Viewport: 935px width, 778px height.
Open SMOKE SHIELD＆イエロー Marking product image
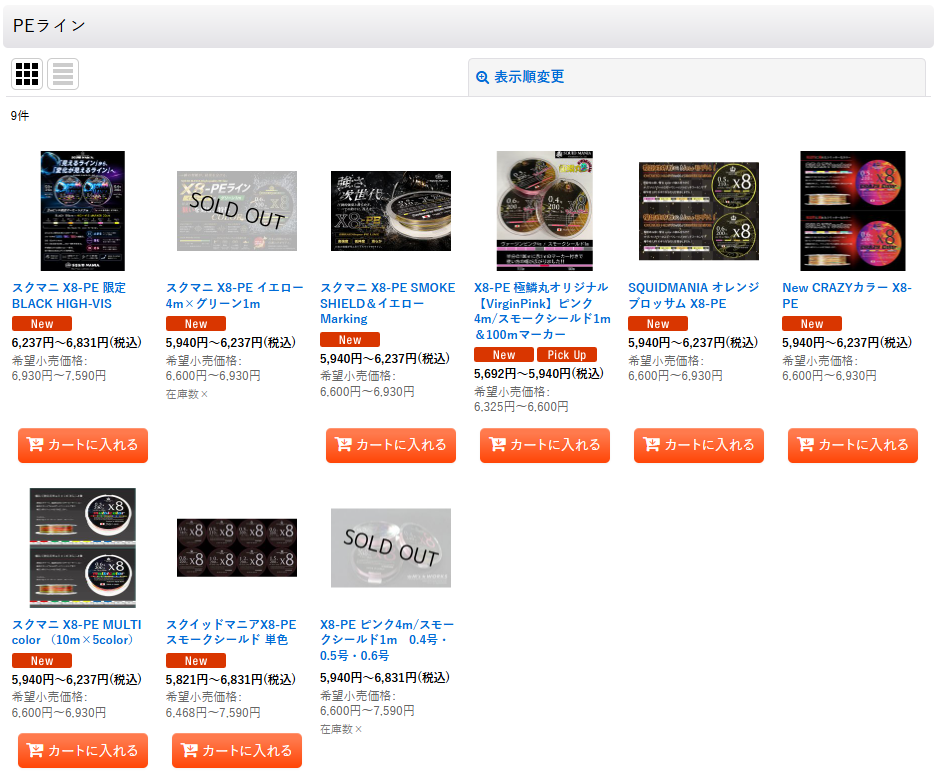click(391, 211)
